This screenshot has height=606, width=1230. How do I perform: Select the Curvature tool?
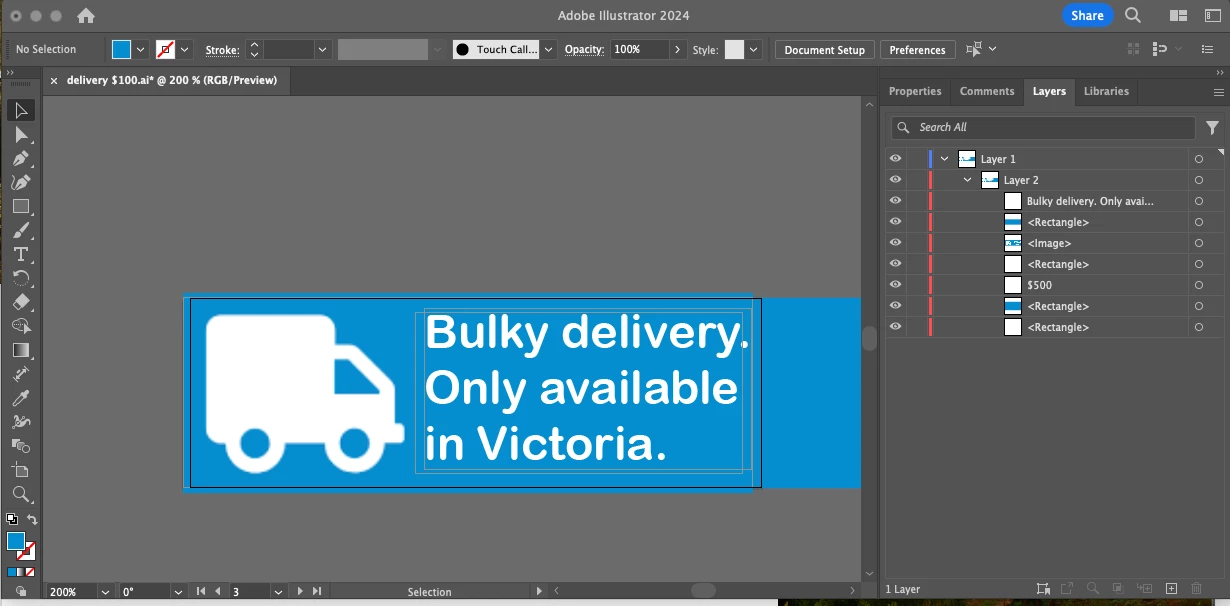point(21,182)
